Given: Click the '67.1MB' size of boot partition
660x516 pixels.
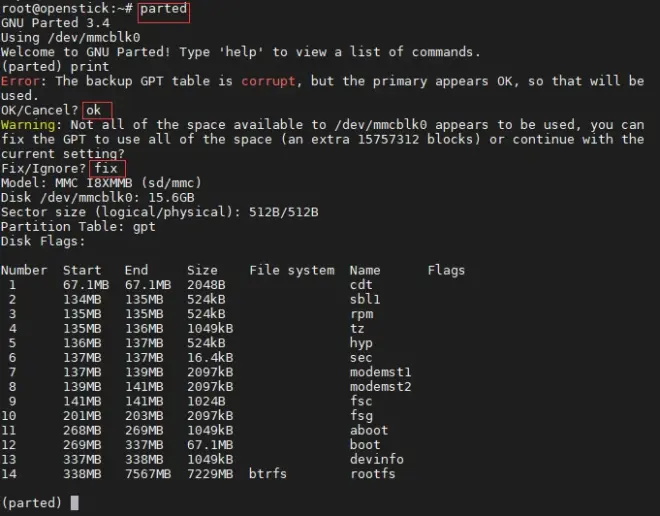Looking at the screenshot, I should pyautogui.click(x=210, y=445).
